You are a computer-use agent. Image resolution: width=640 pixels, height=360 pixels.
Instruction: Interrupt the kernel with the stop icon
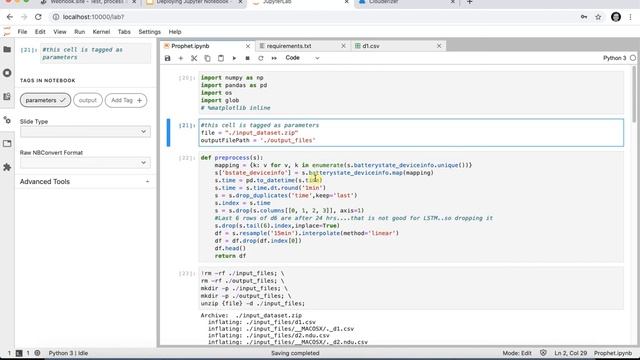pos(247,58)
